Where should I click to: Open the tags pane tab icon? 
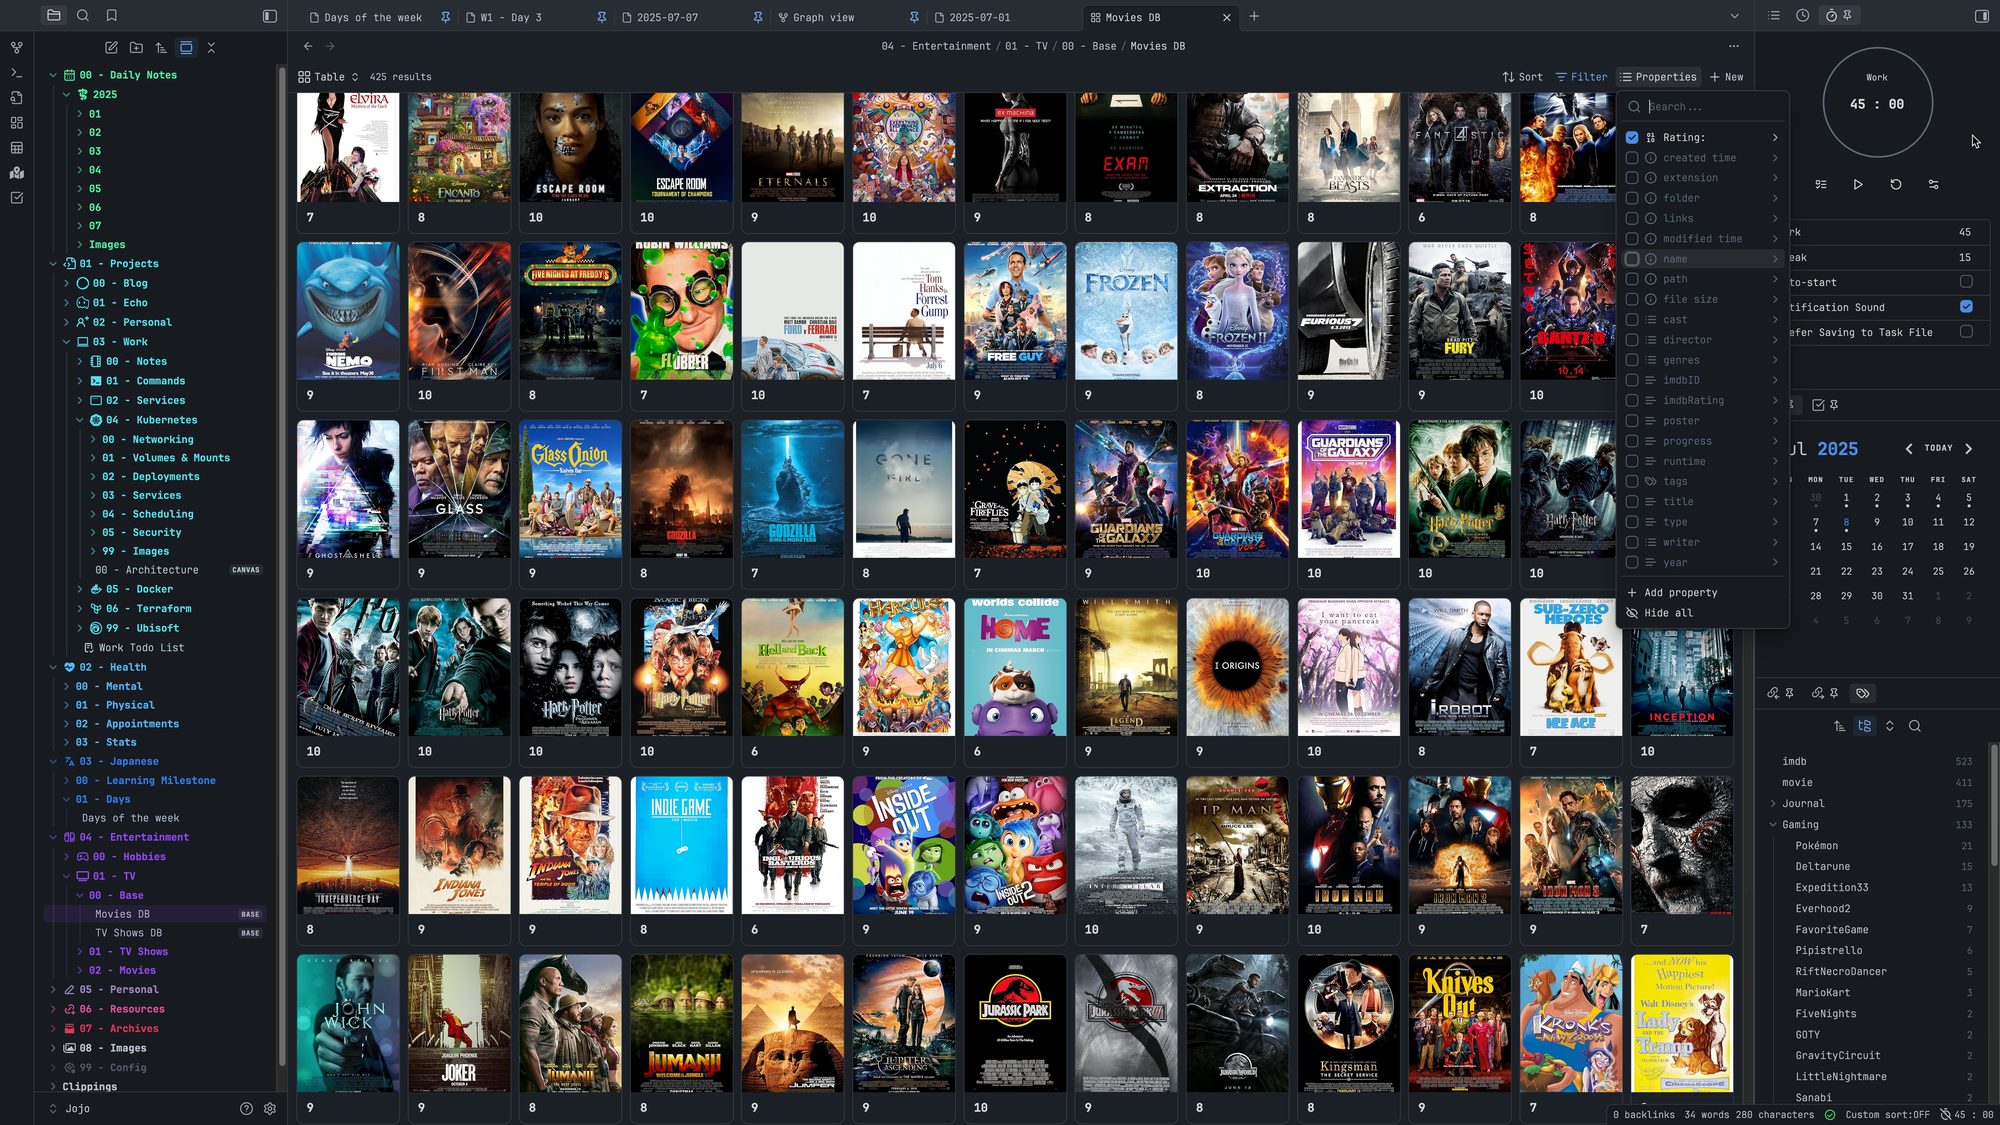coord(1862,693)
